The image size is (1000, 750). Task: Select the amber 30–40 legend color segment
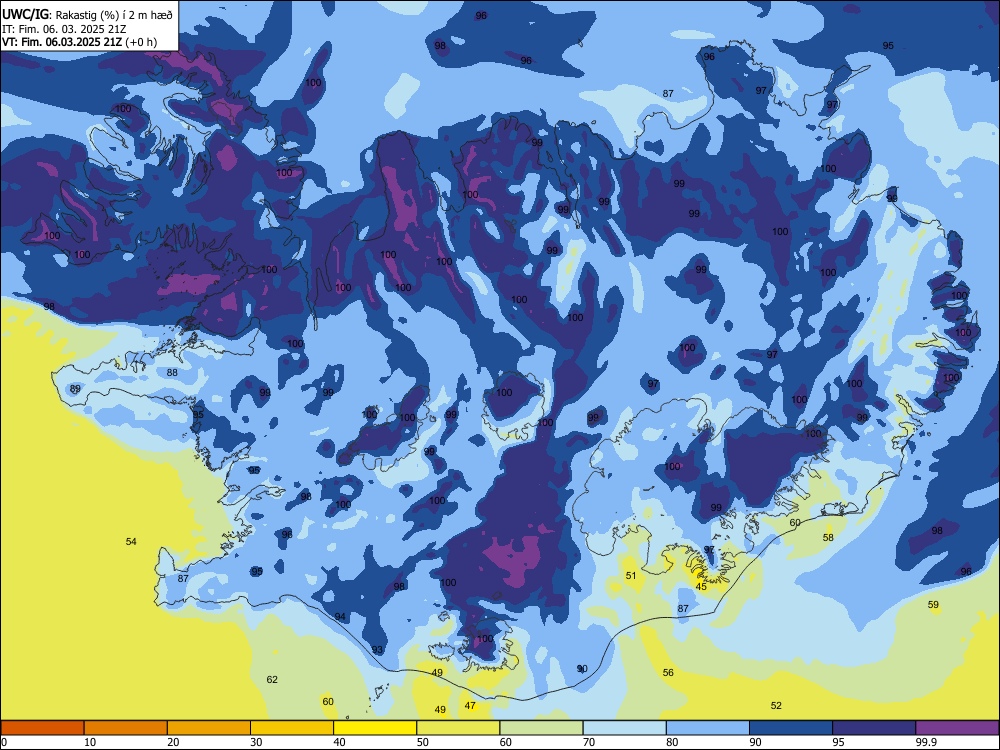pyautogui.click(x=292, y=728)
